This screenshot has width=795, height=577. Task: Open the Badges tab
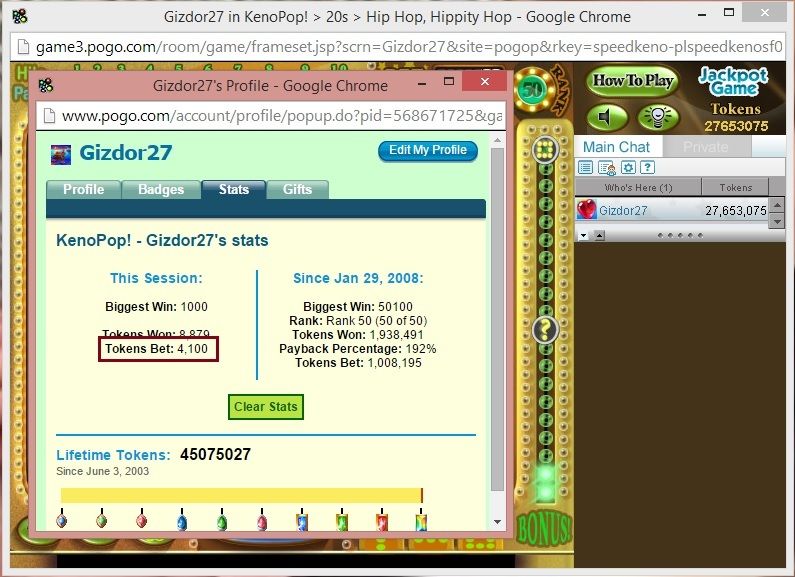(161, 190)
